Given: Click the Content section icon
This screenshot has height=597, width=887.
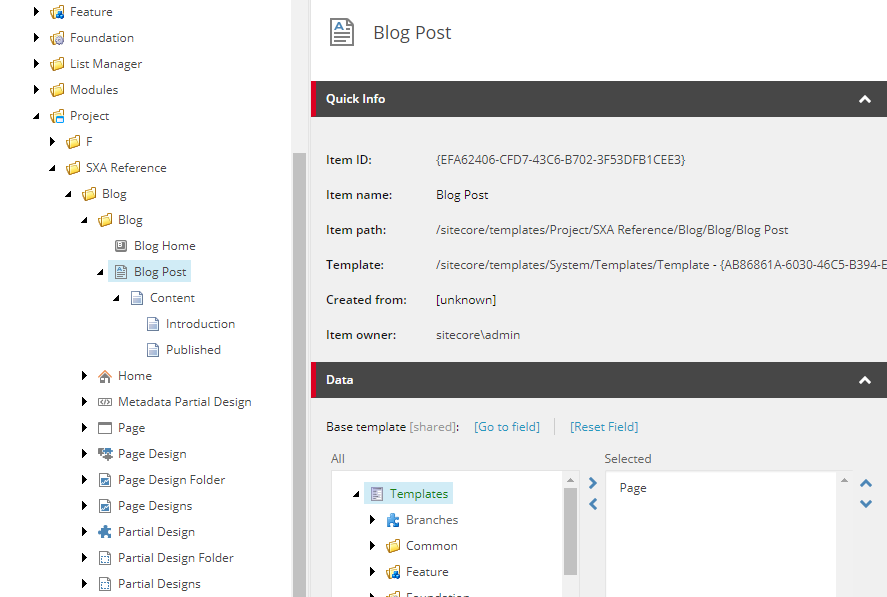Looking at the screenshot, I should click(x=137, y=298).
